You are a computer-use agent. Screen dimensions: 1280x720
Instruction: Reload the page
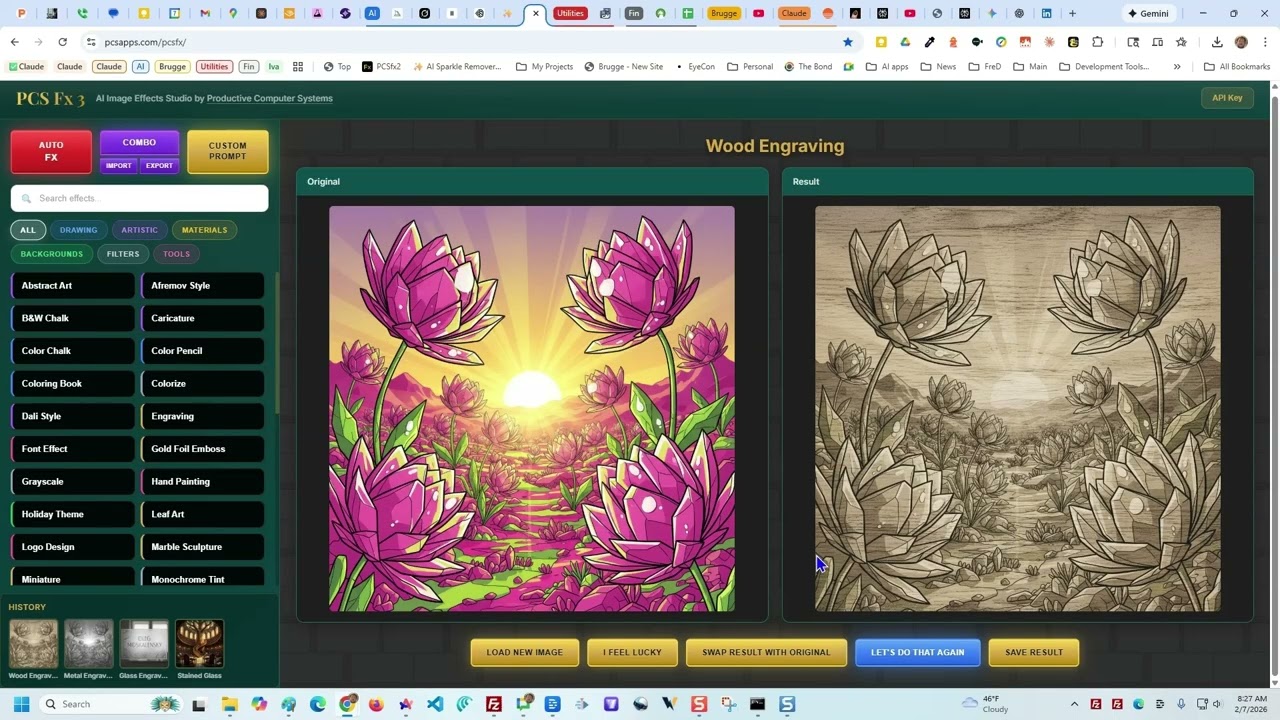pos(62,42)
